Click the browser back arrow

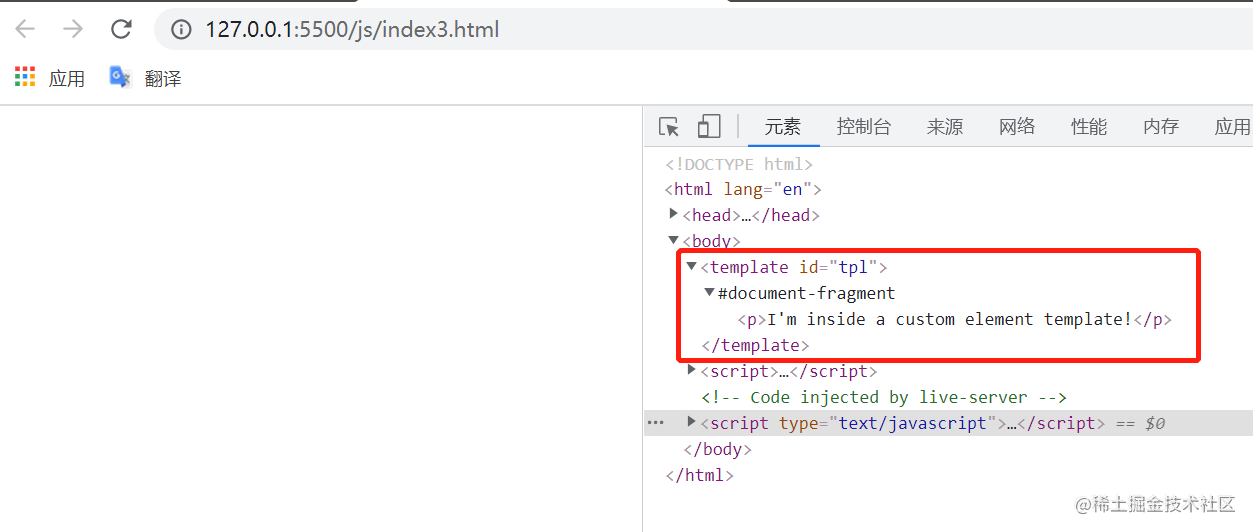(25, 29)
